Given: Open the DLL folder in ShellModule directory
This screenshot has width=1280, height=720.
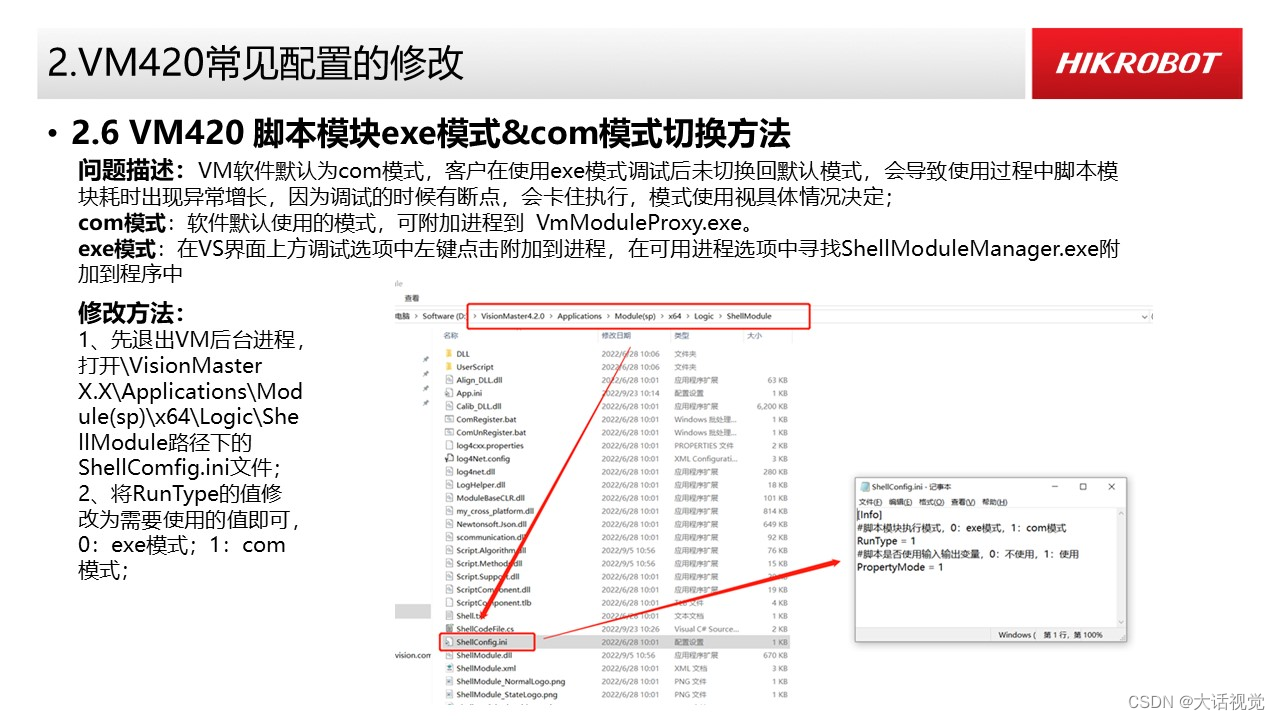Looking at the screenshot, I should click(x=463, y=354).
